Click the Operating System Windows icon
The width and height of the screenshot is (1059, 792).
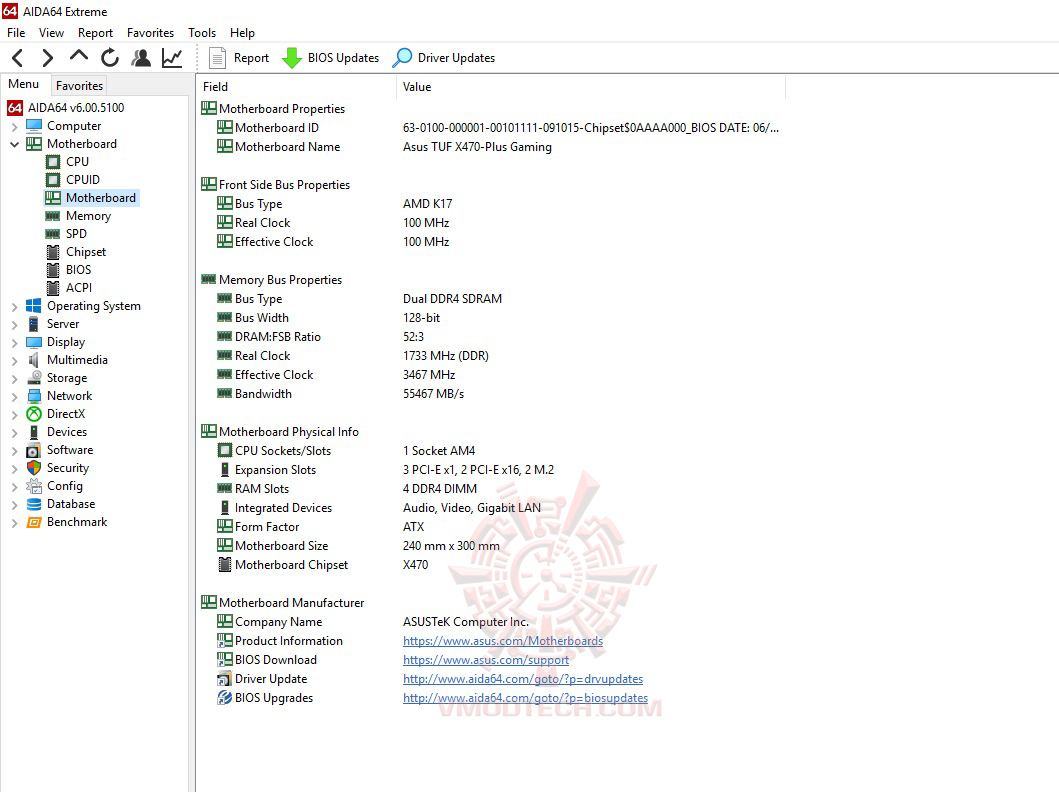(34, 306)
